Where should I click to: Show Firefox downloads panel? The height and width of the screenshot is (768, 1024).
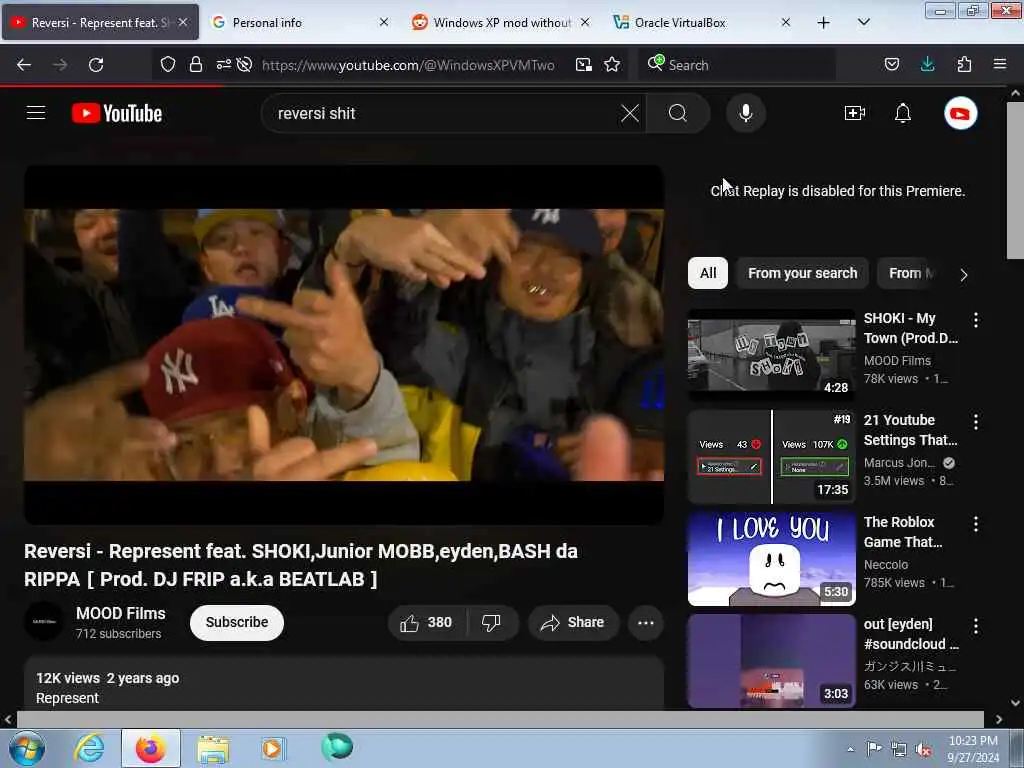click(x=927, y=64)
